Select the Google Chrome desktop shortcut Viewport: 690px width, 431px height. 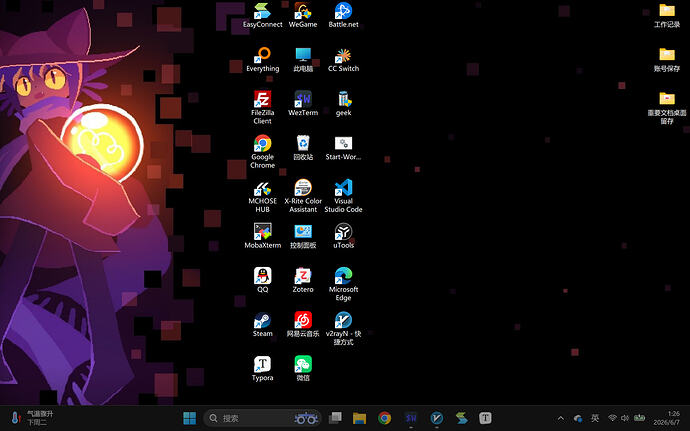pos(262,152)
